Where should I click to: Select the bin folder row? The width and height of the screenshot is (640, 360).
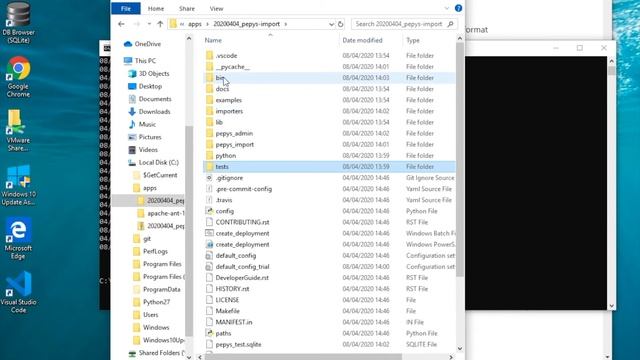click(329, 78)
